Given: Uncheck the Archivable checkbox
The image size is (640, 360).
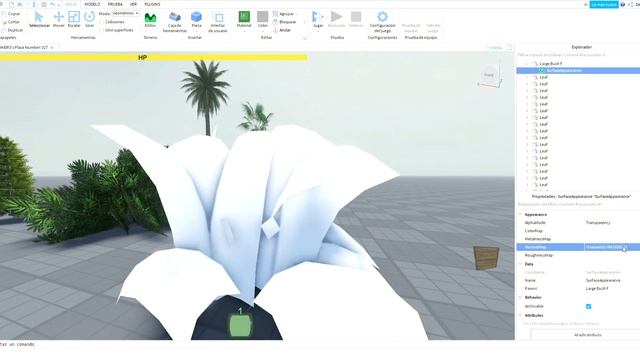Looking at the screenshot, I should (x=589, y=306).
